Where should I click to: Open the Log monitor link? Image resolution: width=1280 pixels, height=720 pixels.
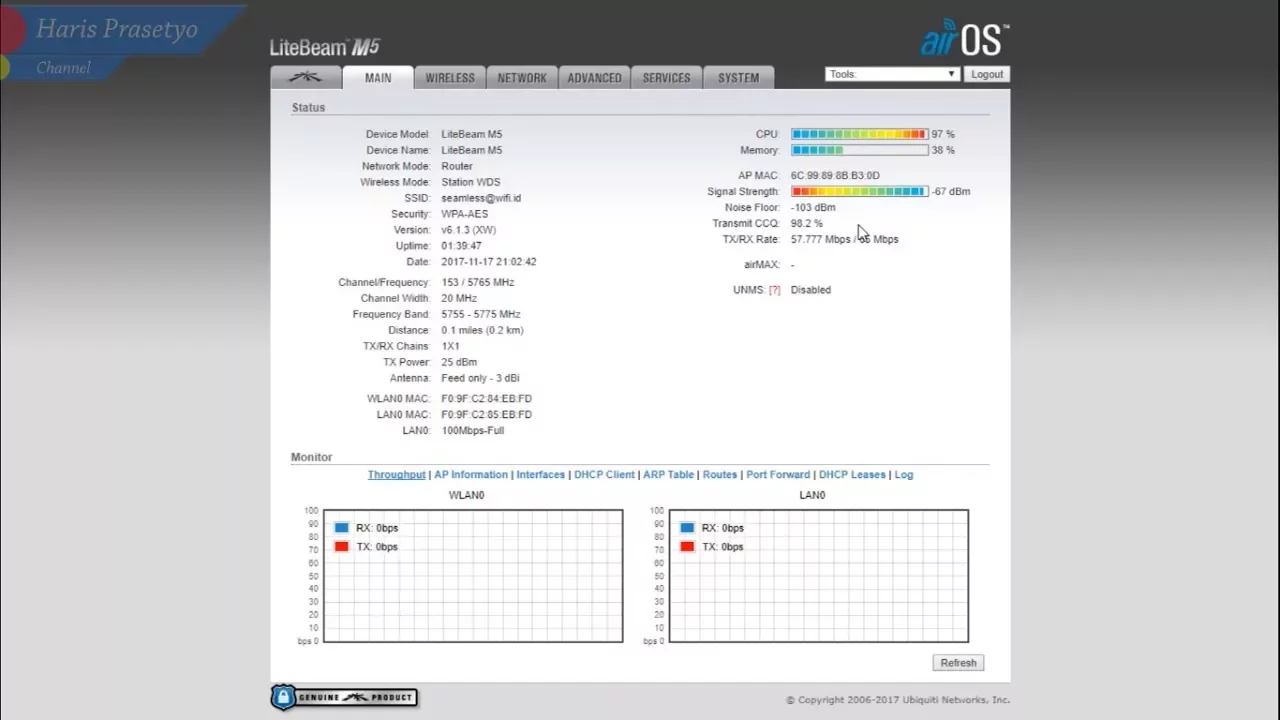904,474
